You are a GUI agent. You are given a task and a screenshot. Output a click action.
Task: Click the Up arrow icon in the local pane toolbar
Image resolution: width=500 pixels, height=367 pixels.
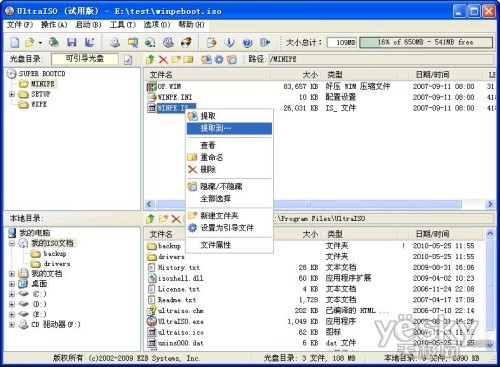tap(150, 219)
